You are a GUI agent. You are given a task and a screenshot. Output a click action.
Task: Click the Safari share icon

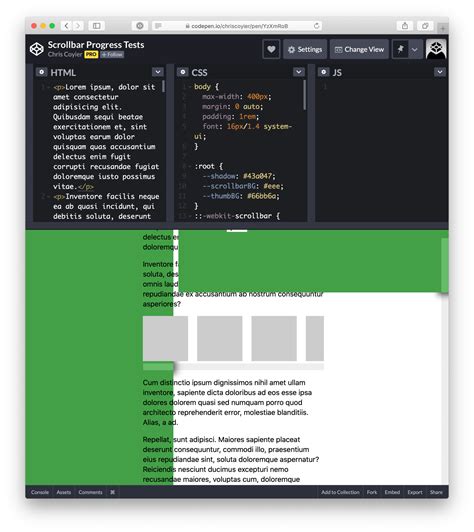(x=405, y=26)
